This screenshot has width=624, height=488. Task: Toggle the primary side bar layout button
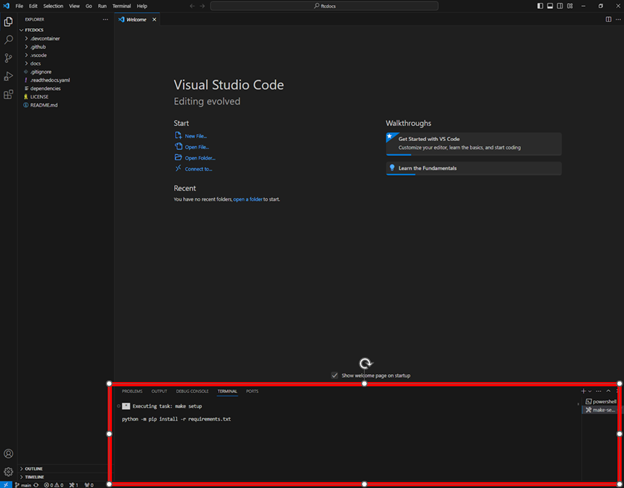540,6
